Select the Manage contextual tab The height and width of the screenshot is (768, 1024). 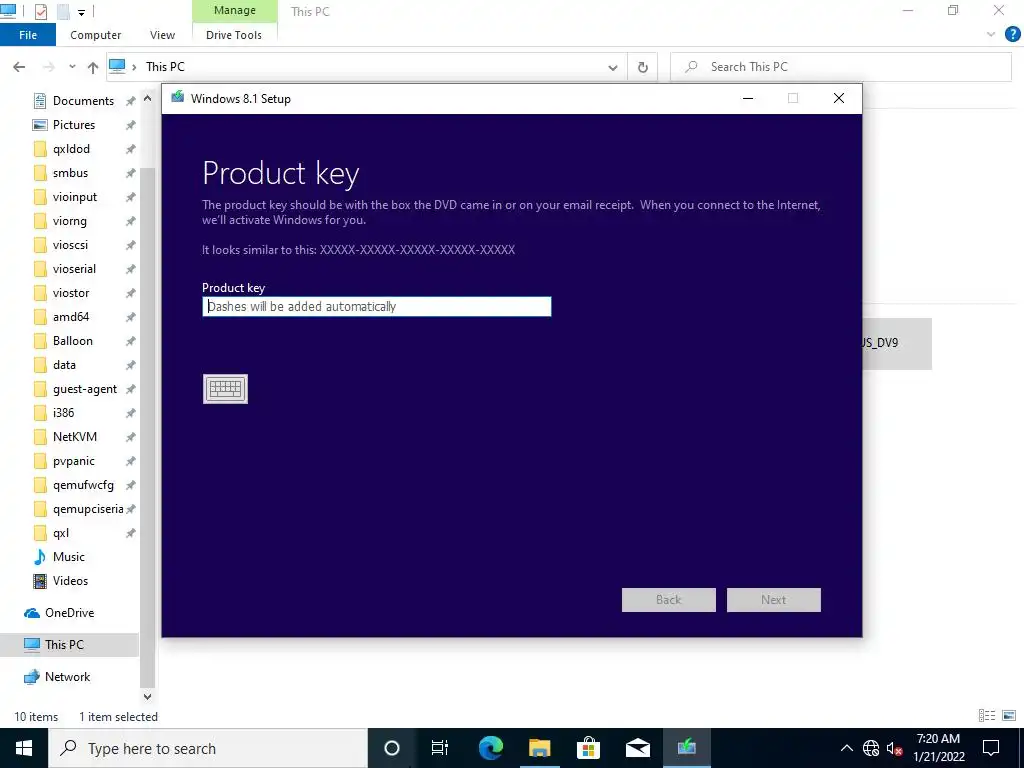point(234,10)
